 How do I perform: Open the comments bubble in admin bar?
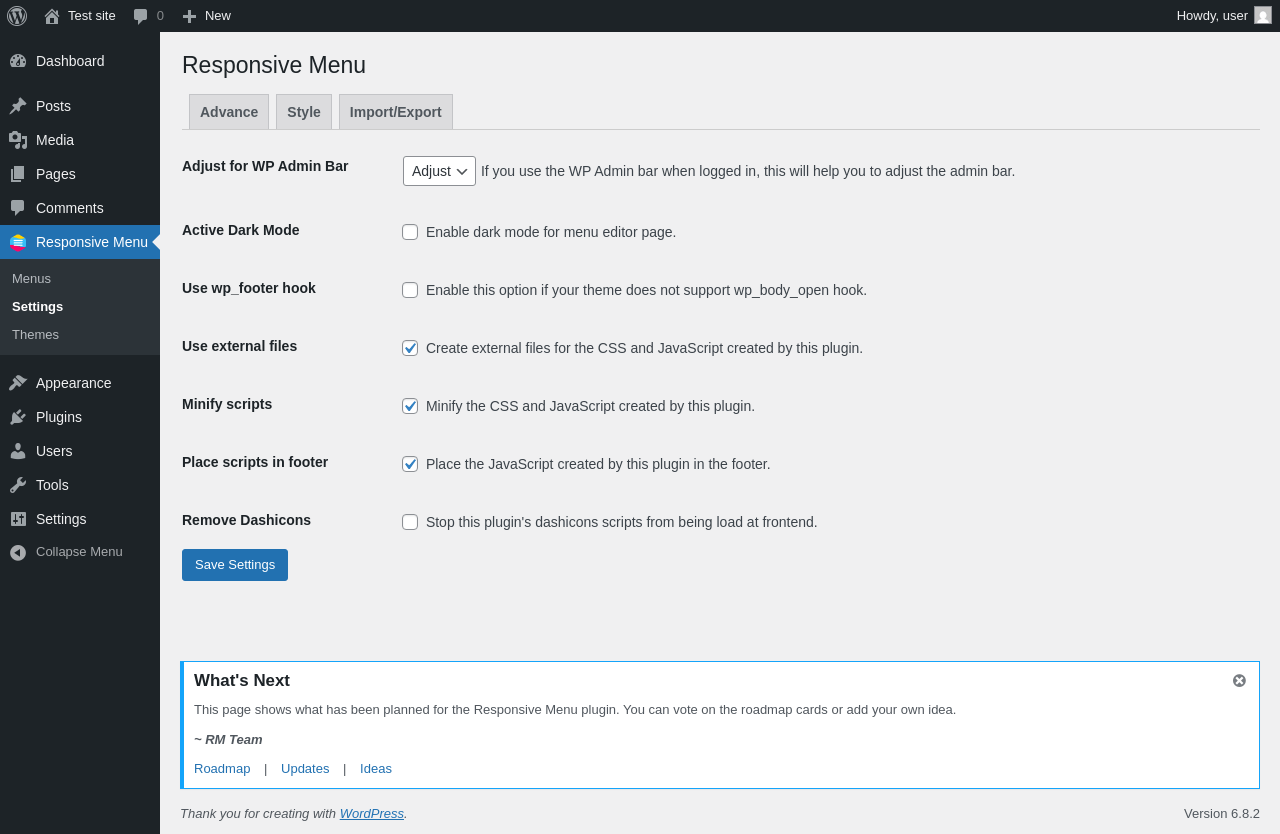click(141, 16)
